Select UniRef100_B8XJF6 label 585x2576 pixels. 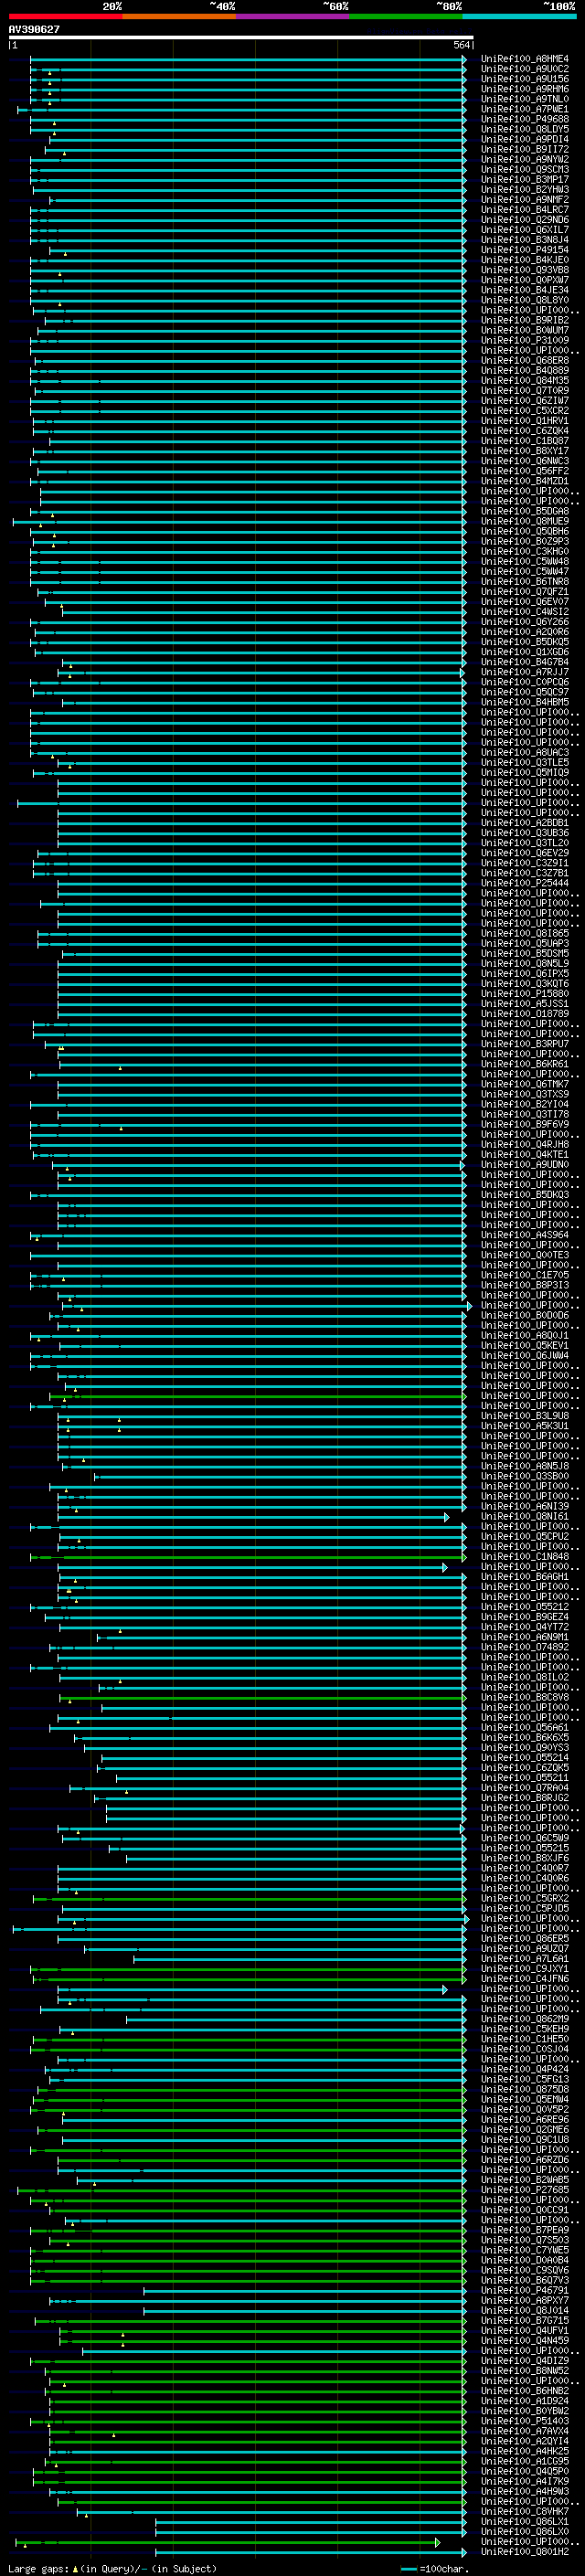point(525,1858)
